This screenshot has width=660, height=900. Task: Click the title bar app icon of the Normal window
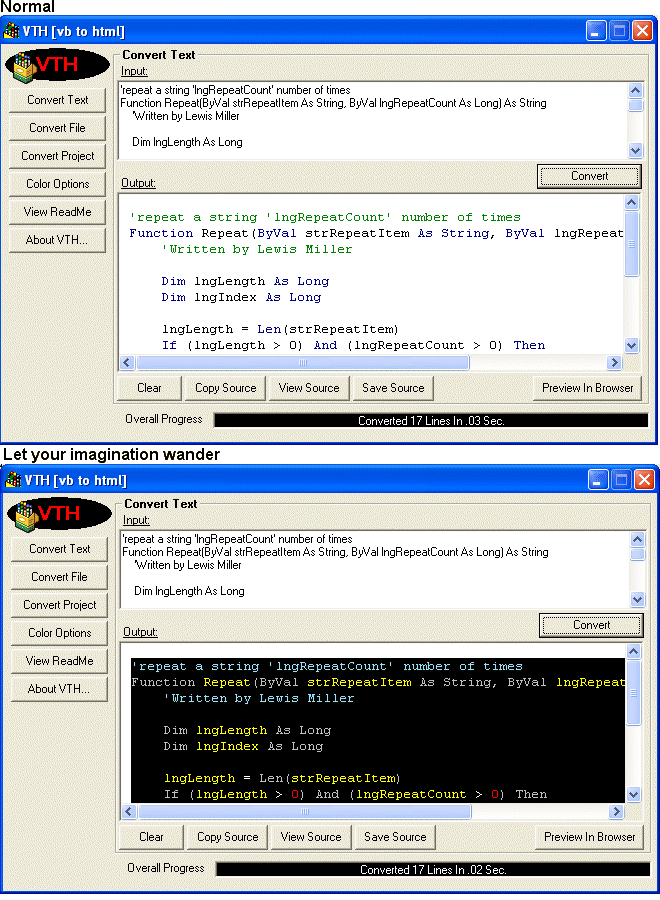[12, 31]
